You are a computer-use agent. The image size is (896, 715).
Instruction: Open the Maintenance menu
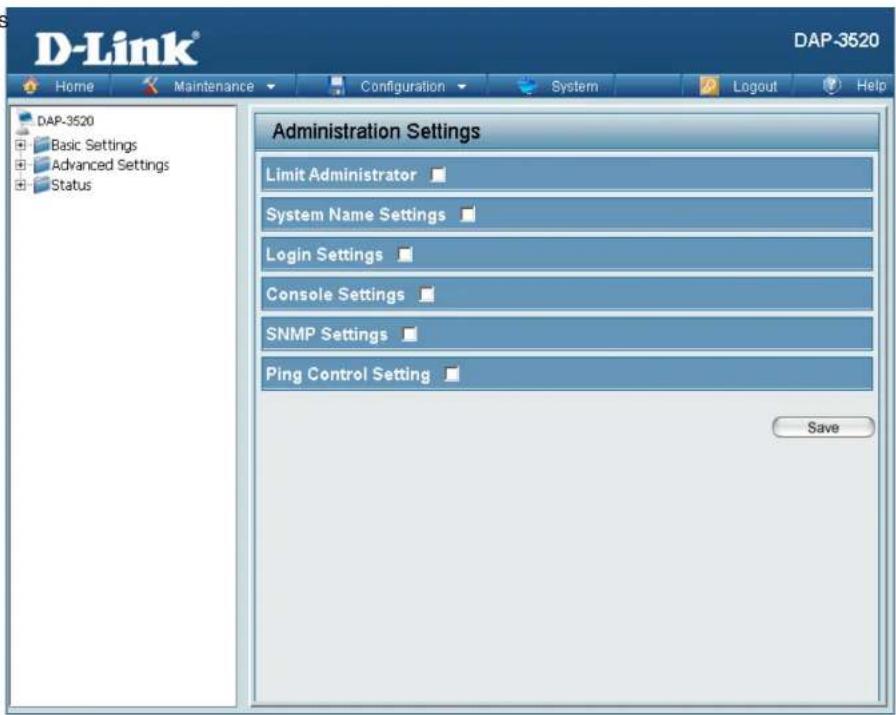click(x=214, y=86)
